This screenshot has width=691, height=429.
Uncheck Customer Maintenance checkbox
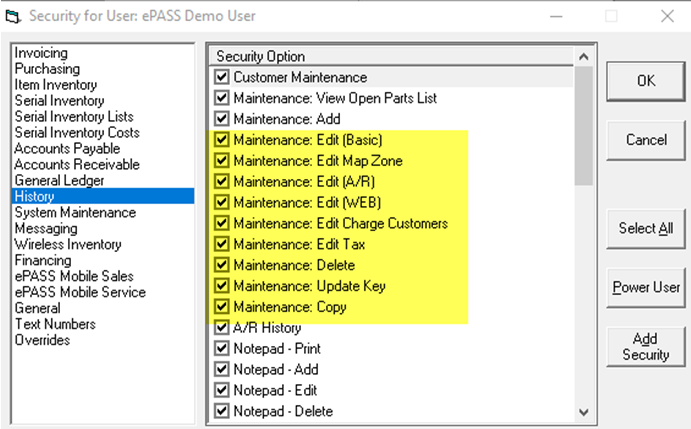click(221, 77)
